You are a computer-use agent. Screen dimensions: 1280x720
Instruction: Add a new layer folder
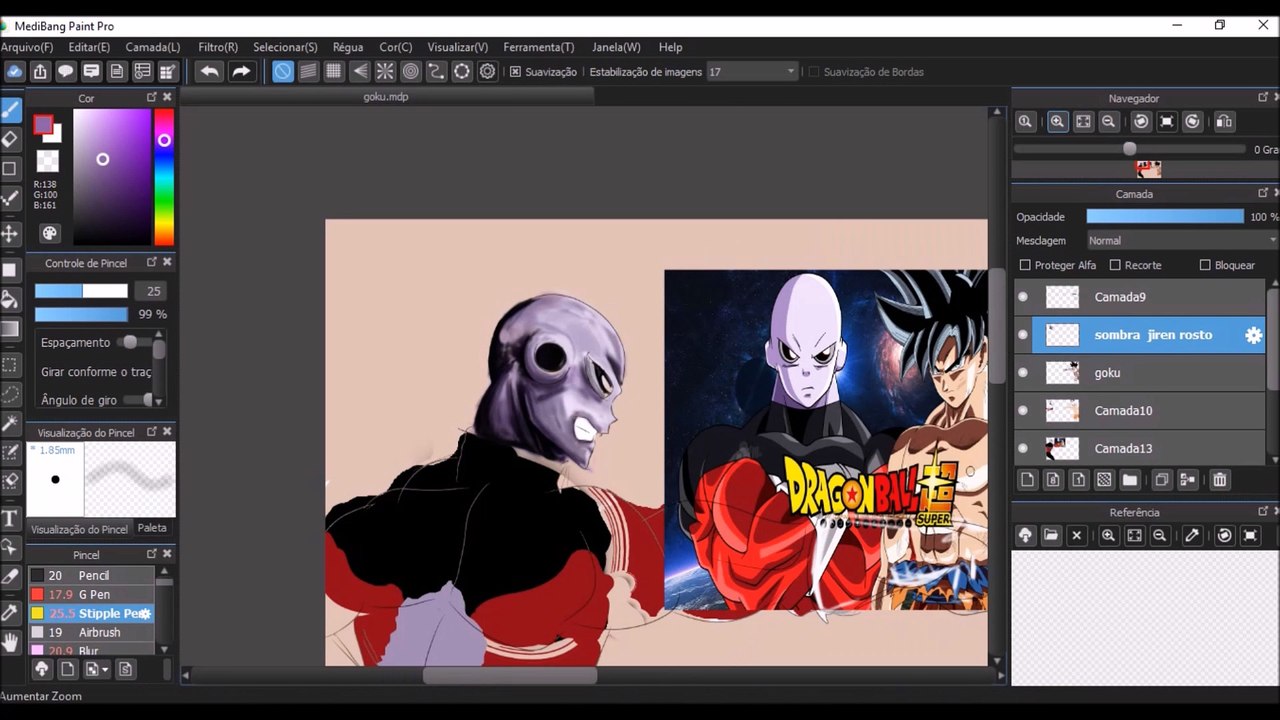tap(1129, 480)
